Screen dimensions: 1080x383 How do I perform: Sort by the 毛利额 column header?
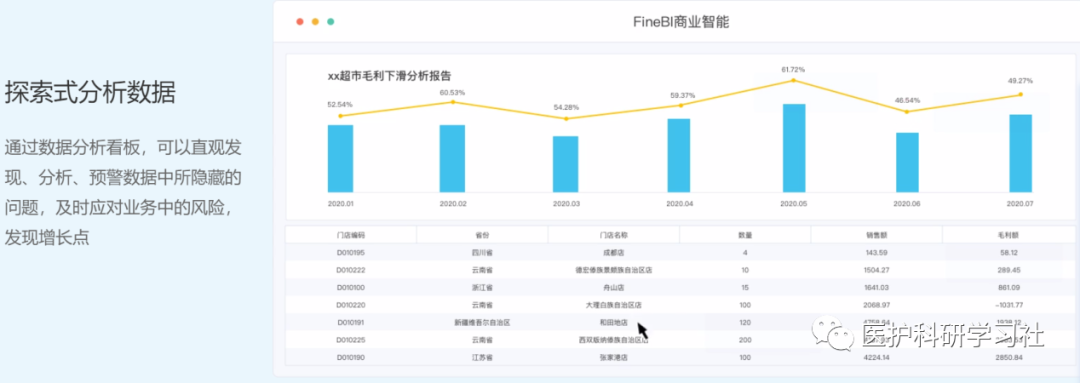(x=1008, y=235)
